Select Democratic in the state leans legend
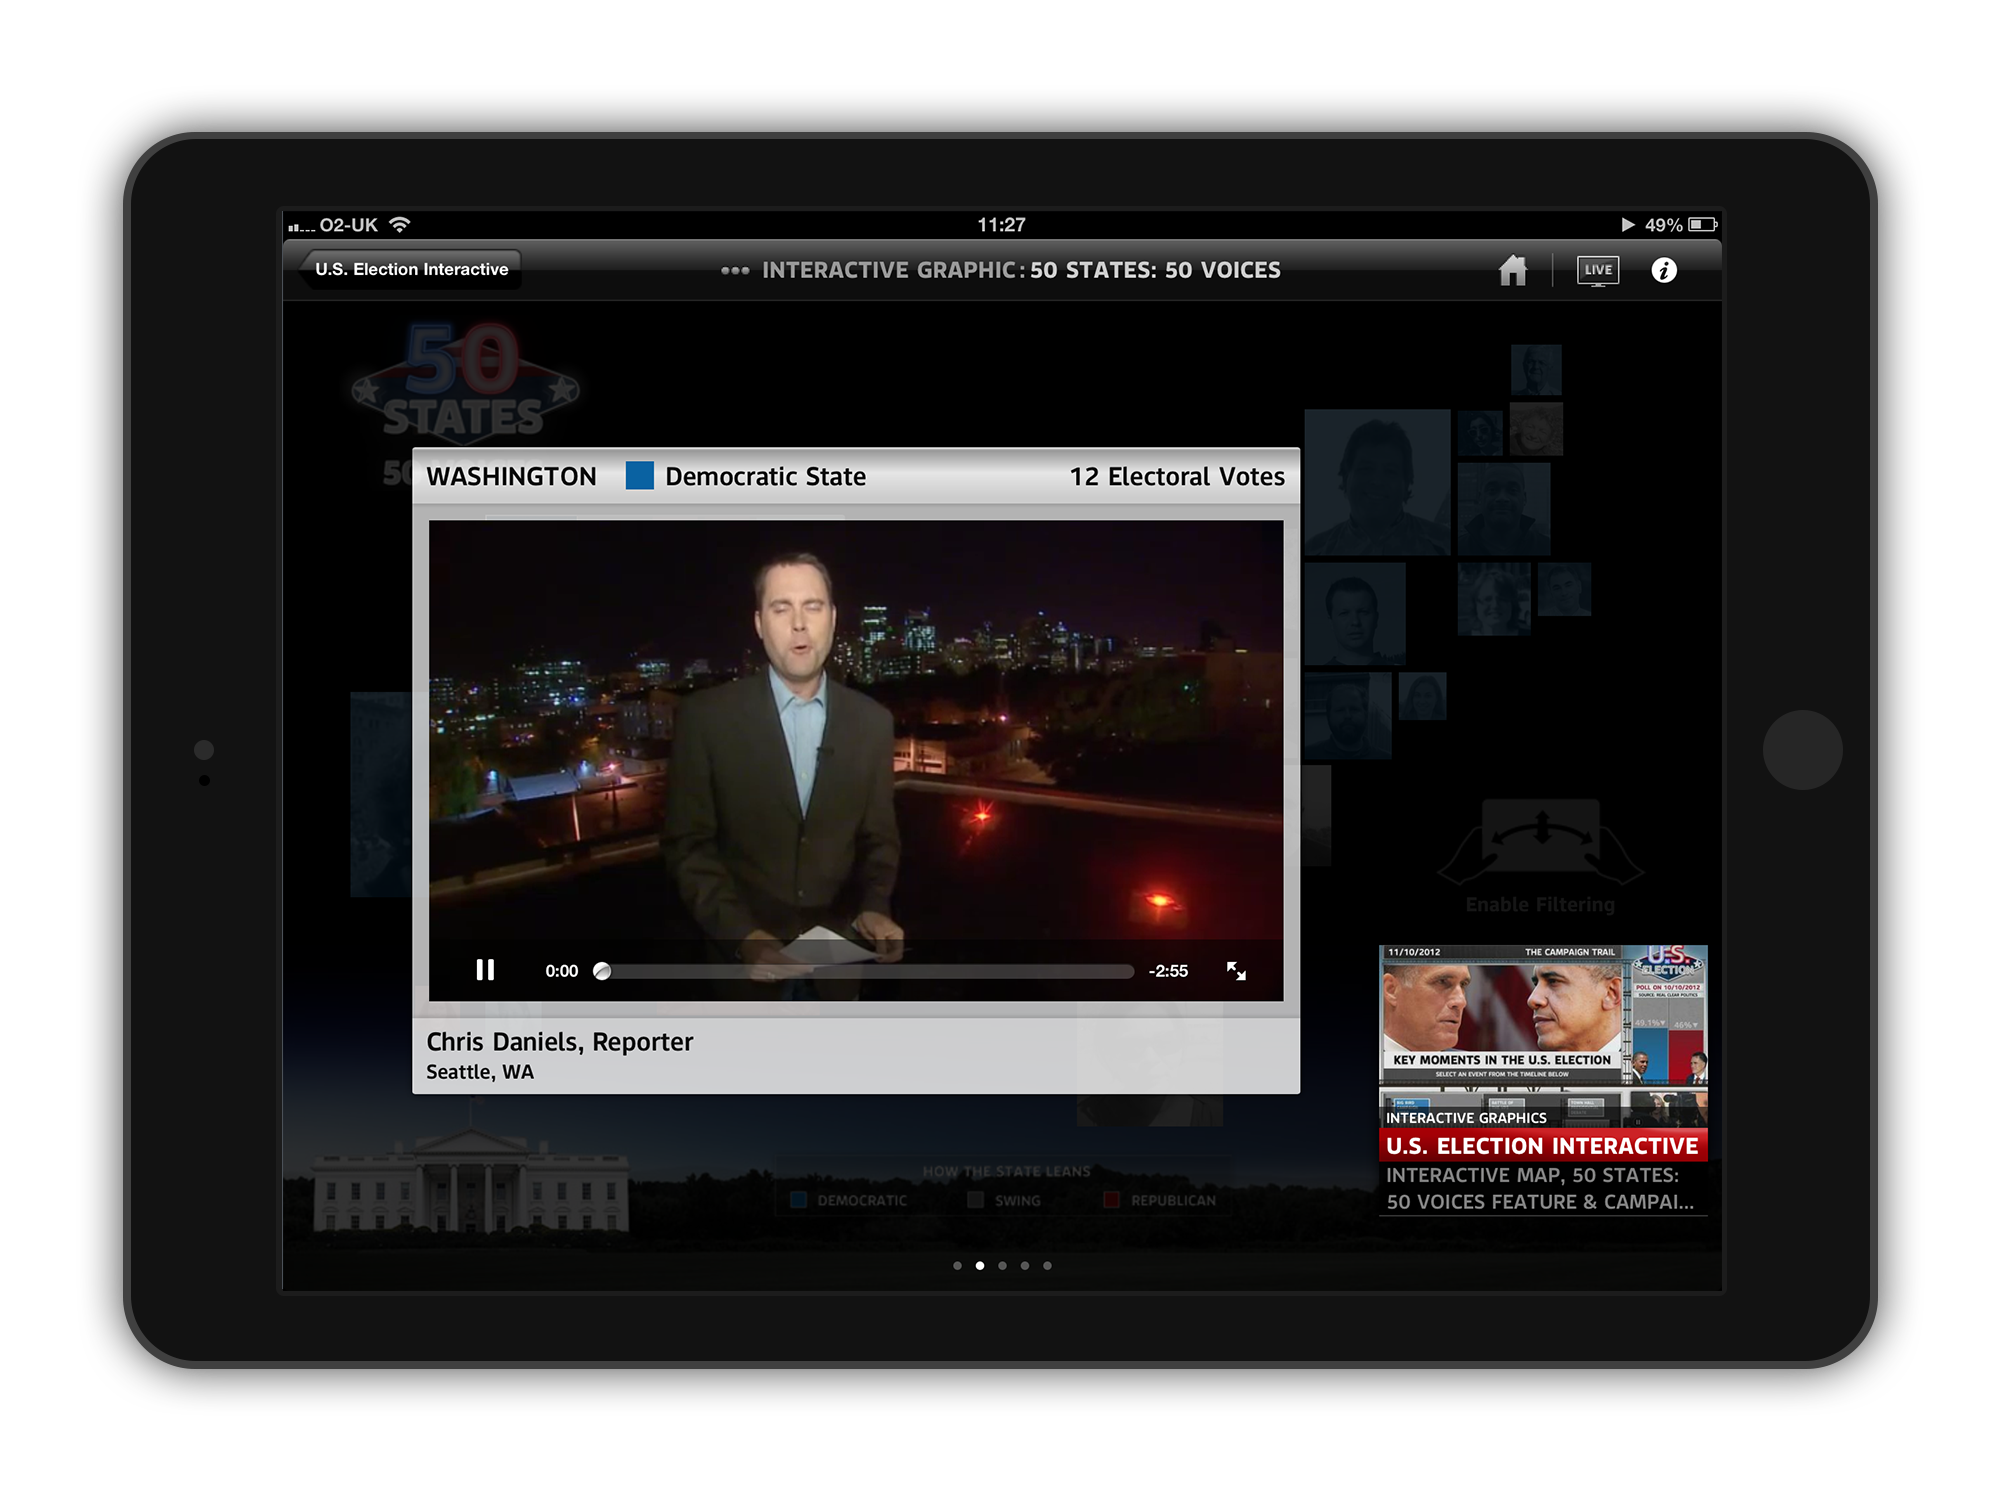The image size is (2000, 1500). (x=849, y=1200)
